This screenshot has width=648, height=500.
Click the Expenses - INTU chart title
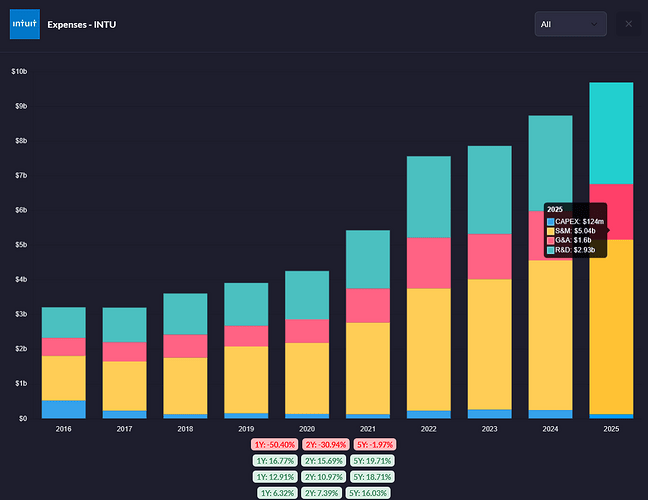tap(82, 23)
